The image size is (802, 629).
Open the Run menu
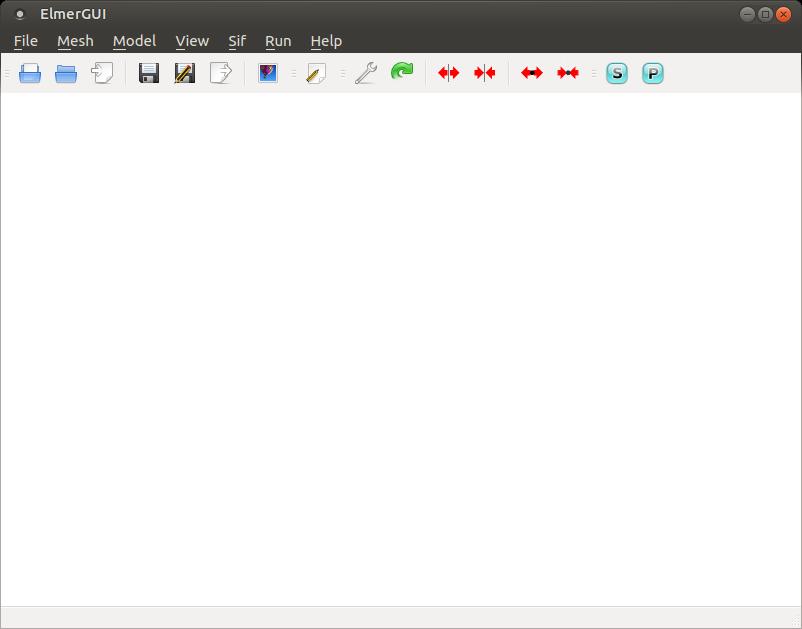[278, 41]
